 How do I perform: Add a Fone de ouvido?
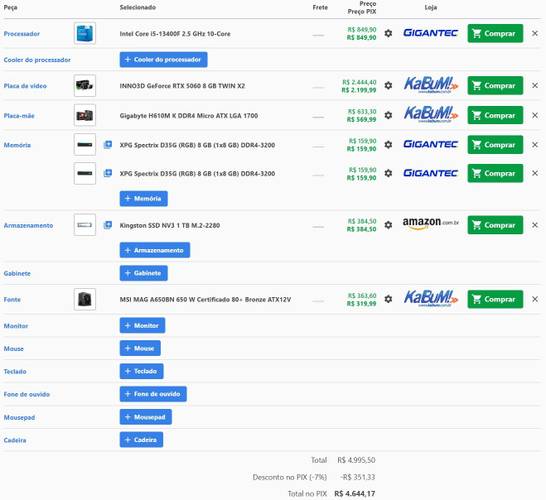tap(153, 394)
